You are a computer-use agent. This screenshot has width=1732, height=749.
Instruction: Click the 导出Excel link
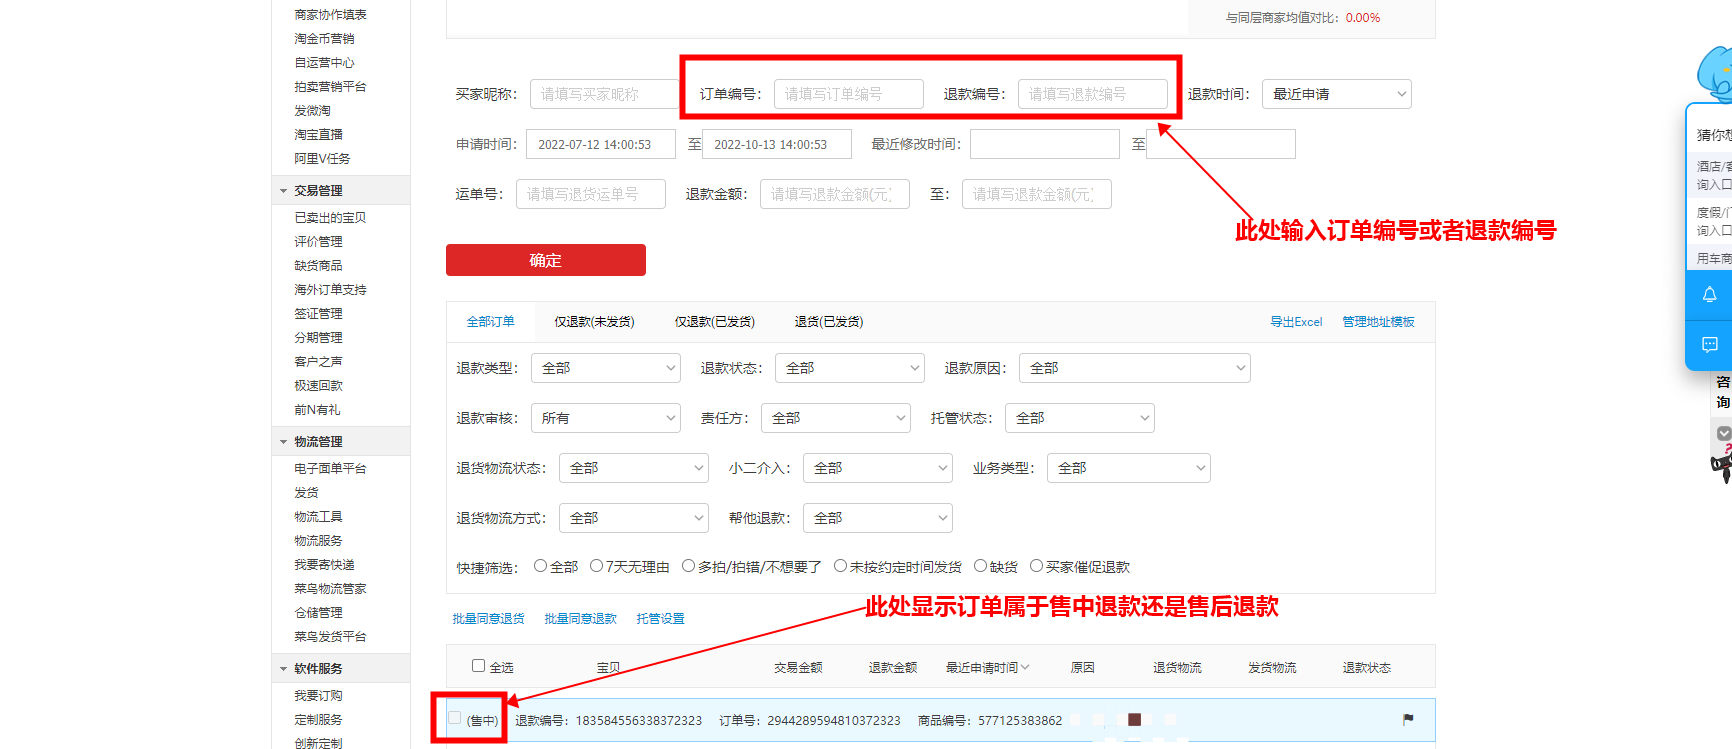(1295, 322)
